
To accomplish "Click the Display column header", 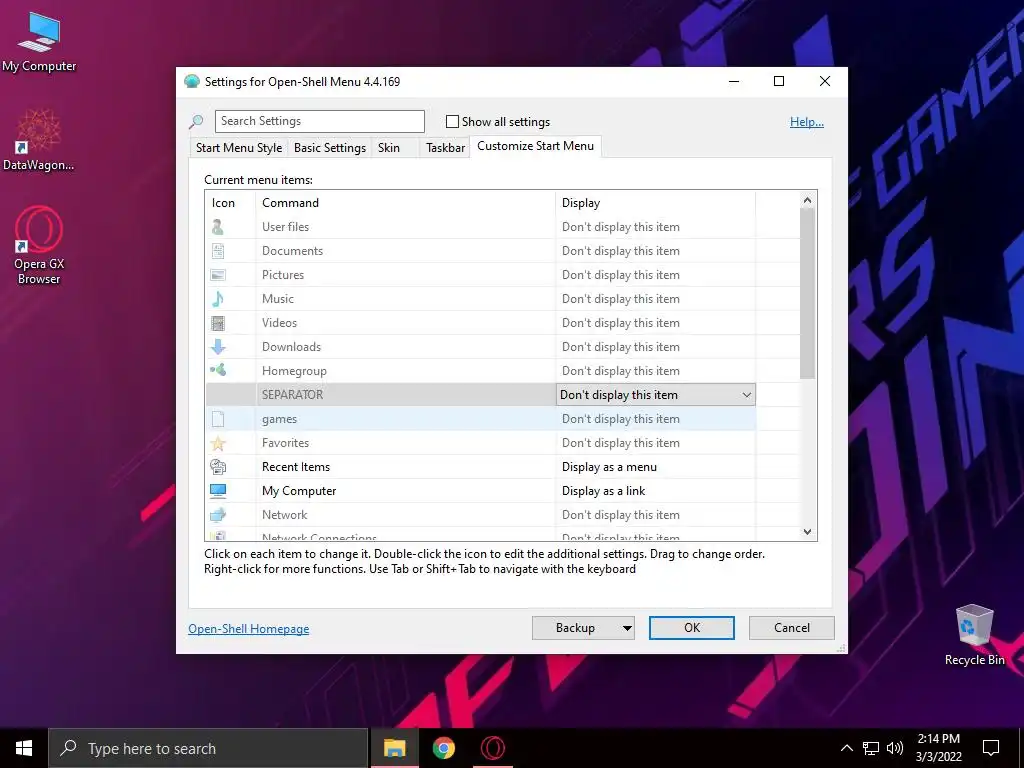I will [656, 202].
